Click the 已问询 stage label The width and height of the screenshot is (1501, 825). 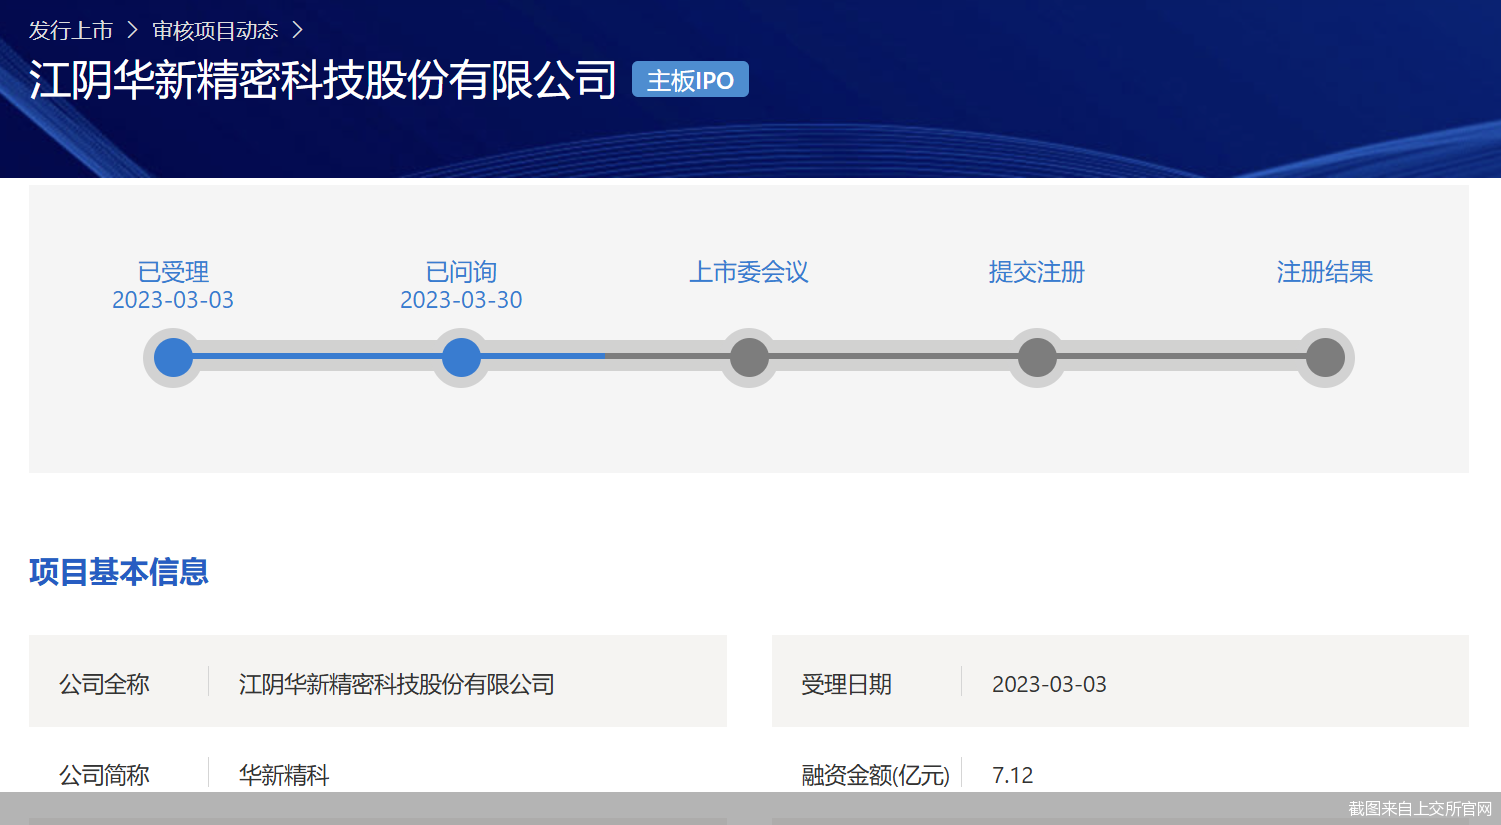(461, 272)
